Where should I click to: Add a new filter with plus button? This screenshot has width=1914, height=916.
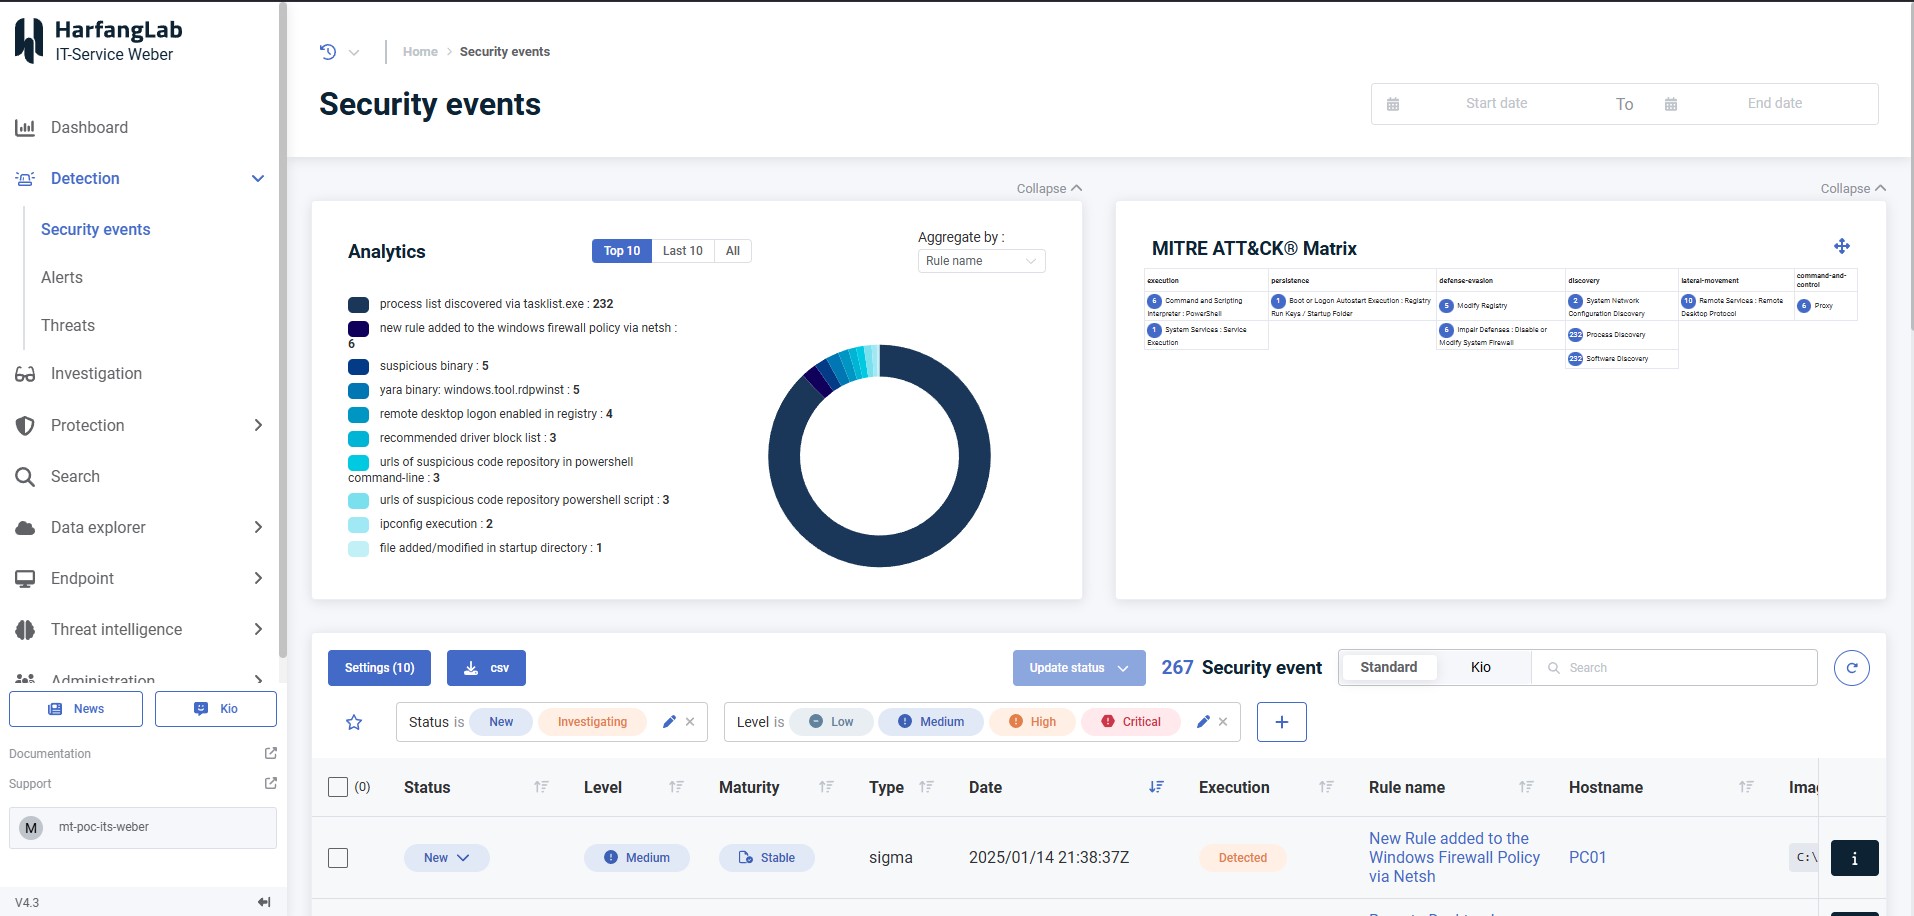coord(1281,722)
